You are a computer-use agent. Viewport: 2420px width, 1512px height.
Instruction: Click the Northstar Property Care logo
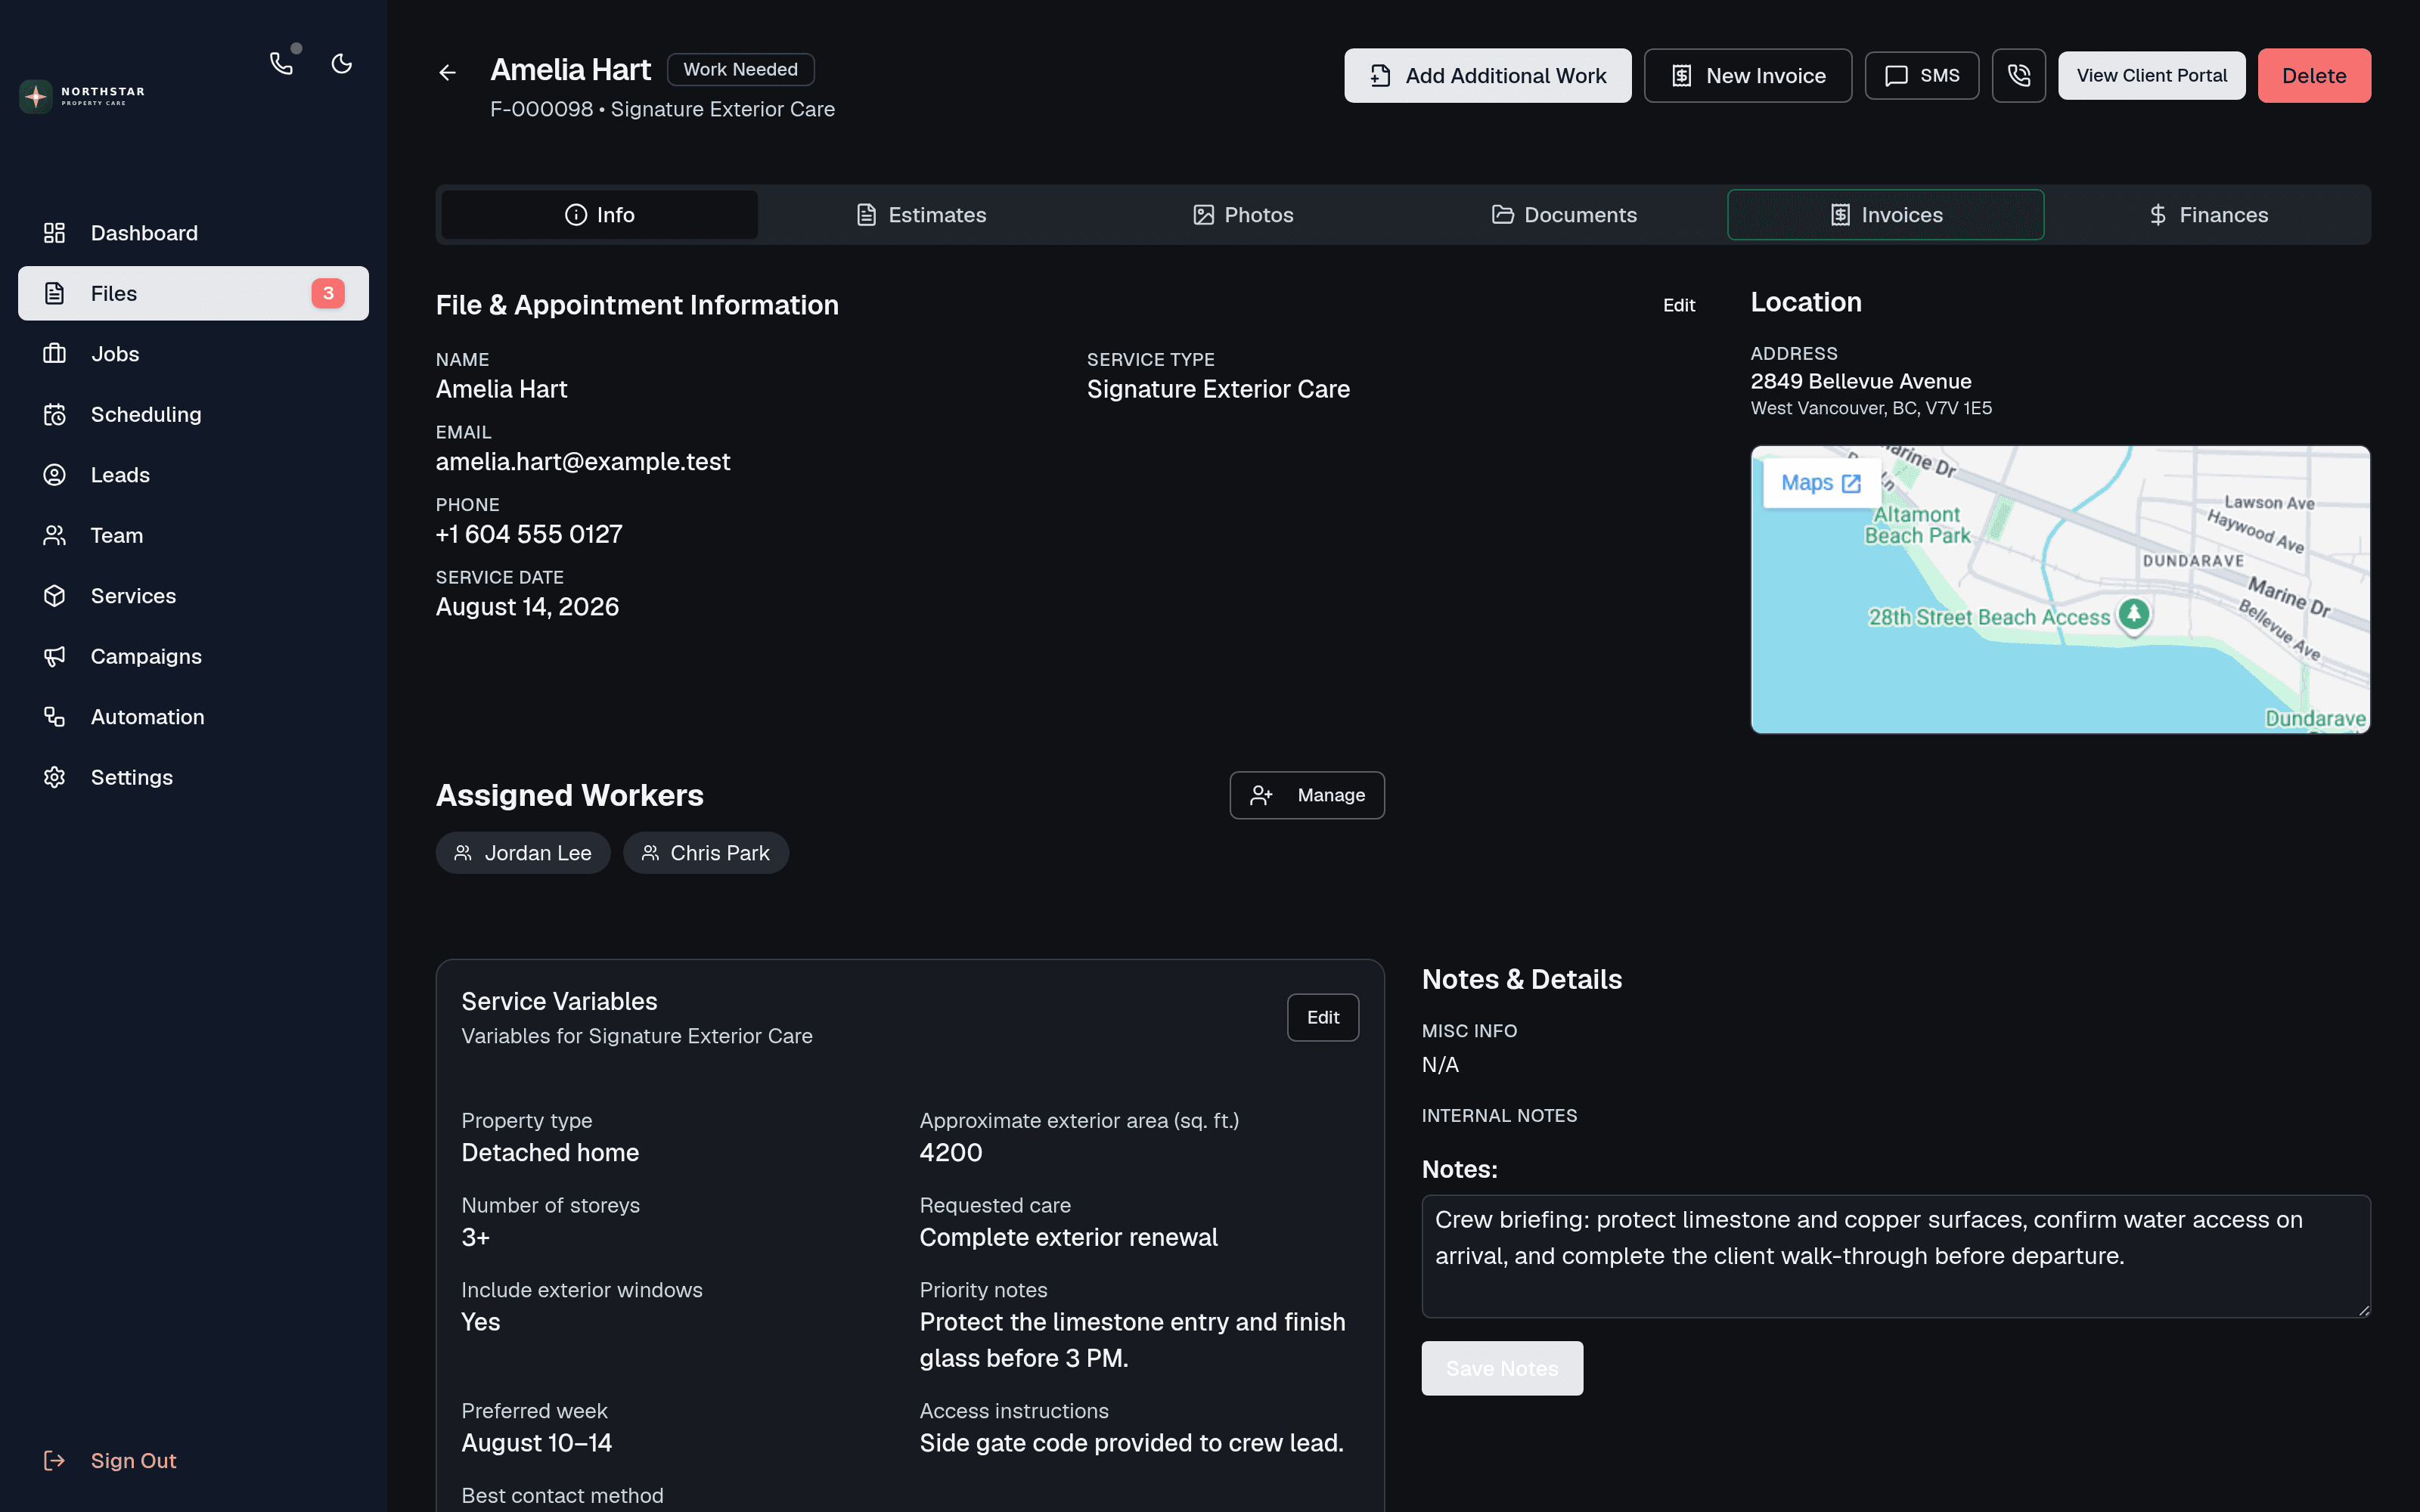(83, 96)
